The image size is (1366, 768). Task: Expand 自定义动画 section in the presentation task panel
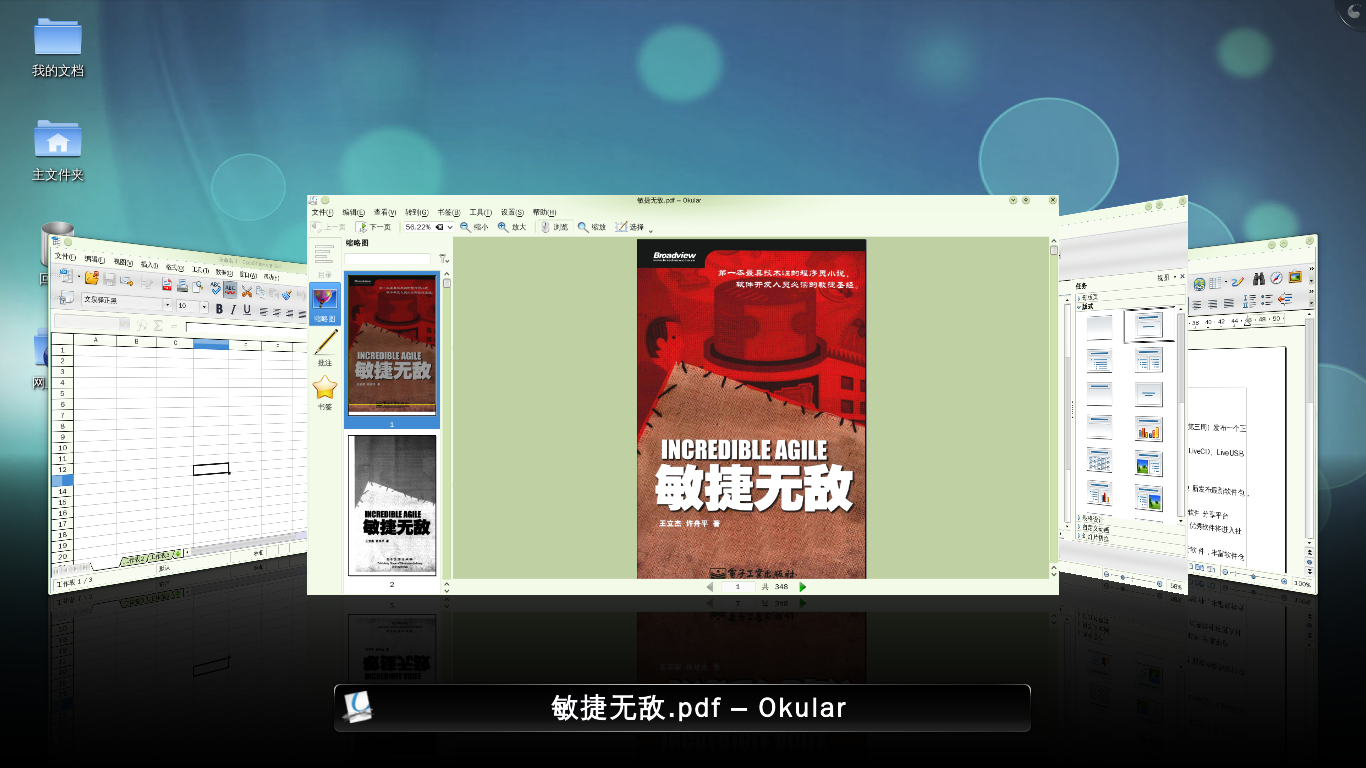click(1094, 530)
